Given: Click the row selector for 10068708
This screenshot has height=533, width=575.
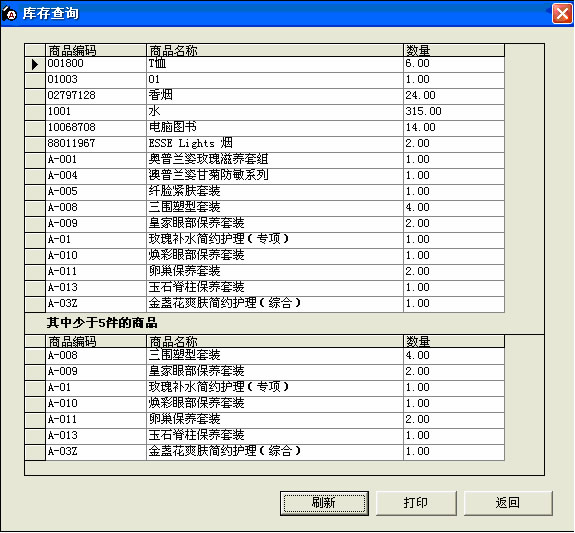Looking at the screenshot, I should (x=35, y=128).
